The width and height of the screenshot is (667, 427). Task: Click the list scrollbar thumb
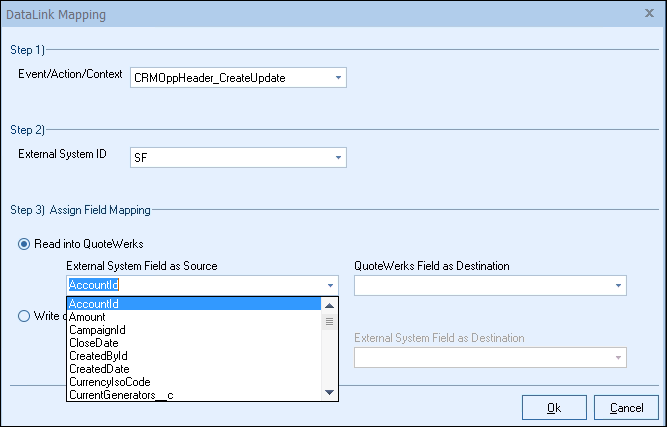coord(330,322)
